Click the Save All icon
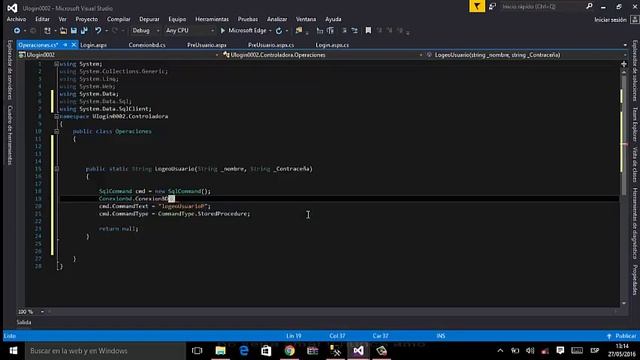Image resolution: width=640 pixels, height=360 pixels. 84,31
